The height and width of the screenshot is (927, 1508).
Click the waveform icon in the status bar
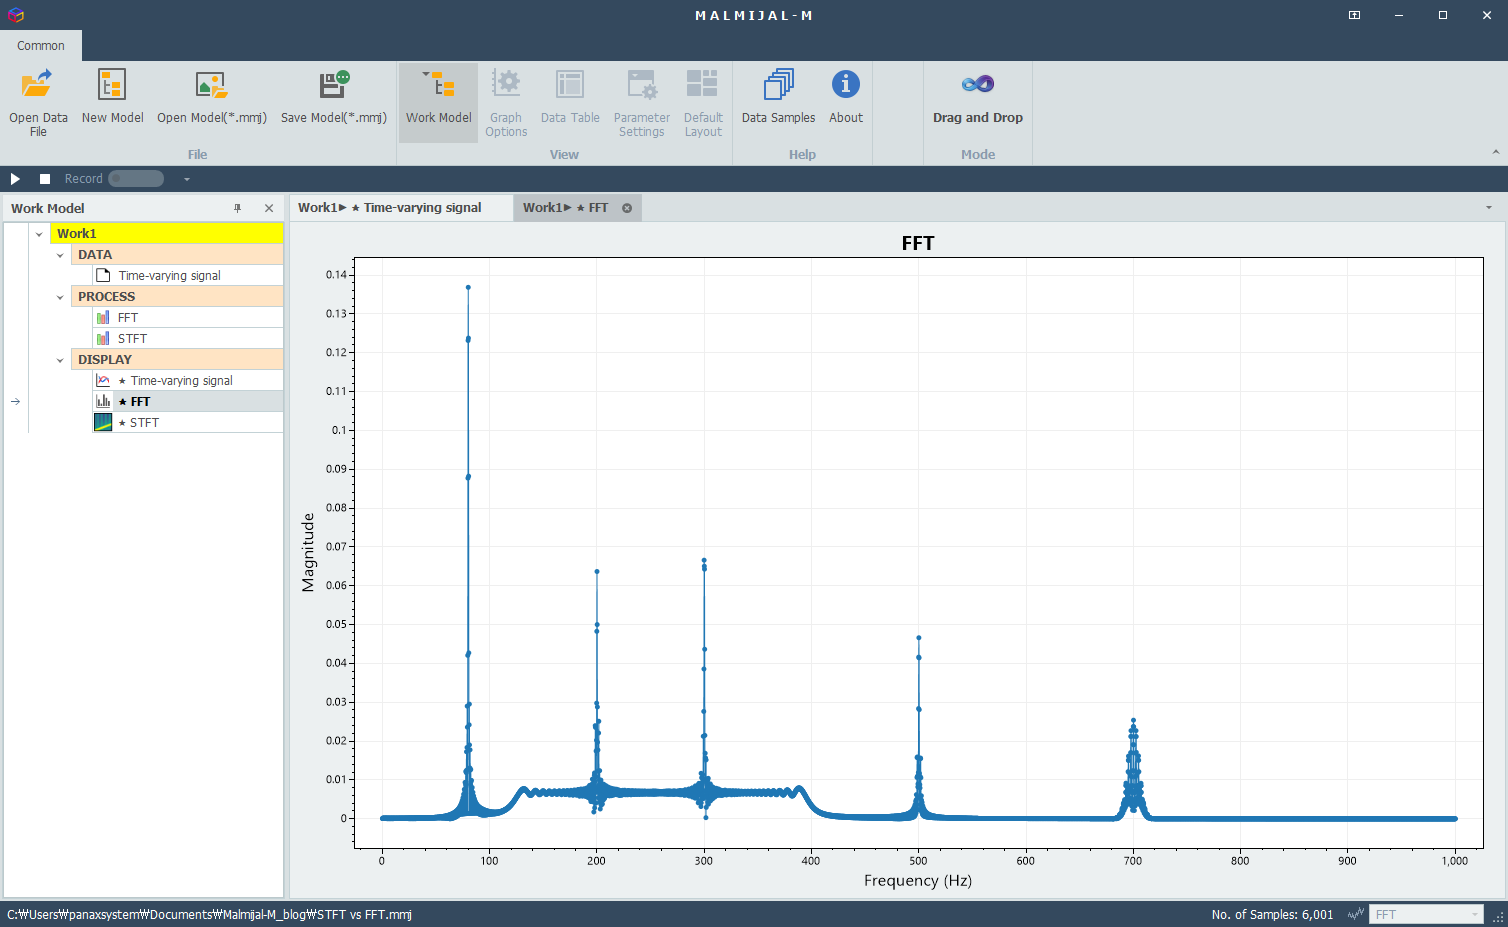[1356, 914]
